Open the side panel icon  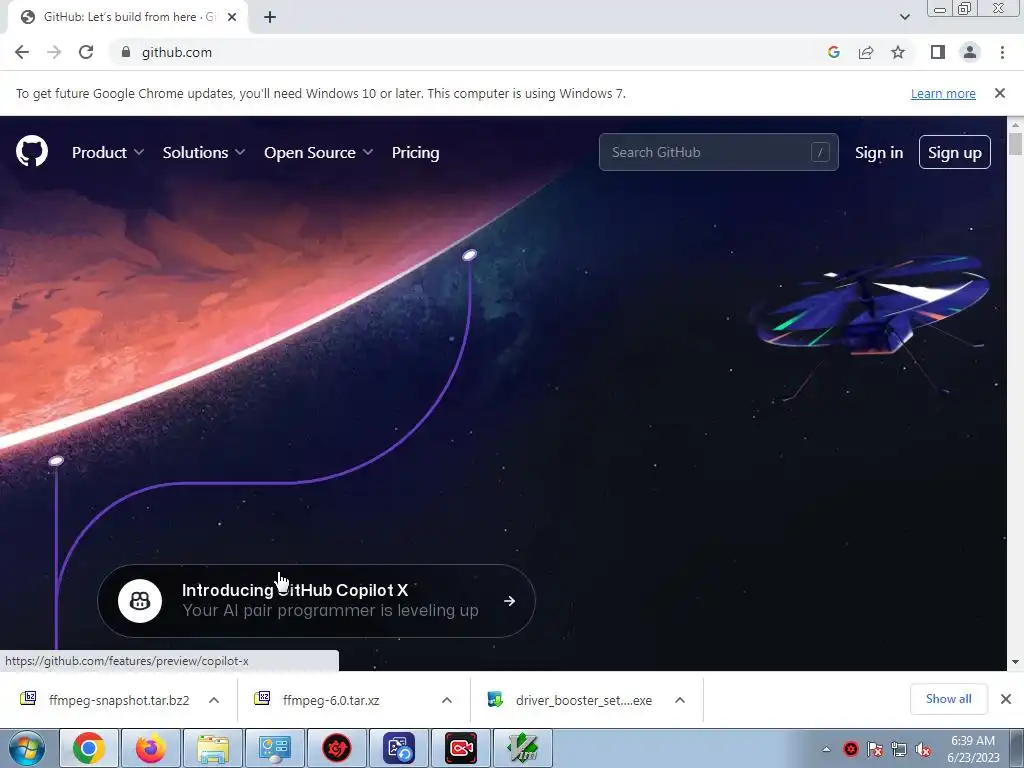pos(938,52)
